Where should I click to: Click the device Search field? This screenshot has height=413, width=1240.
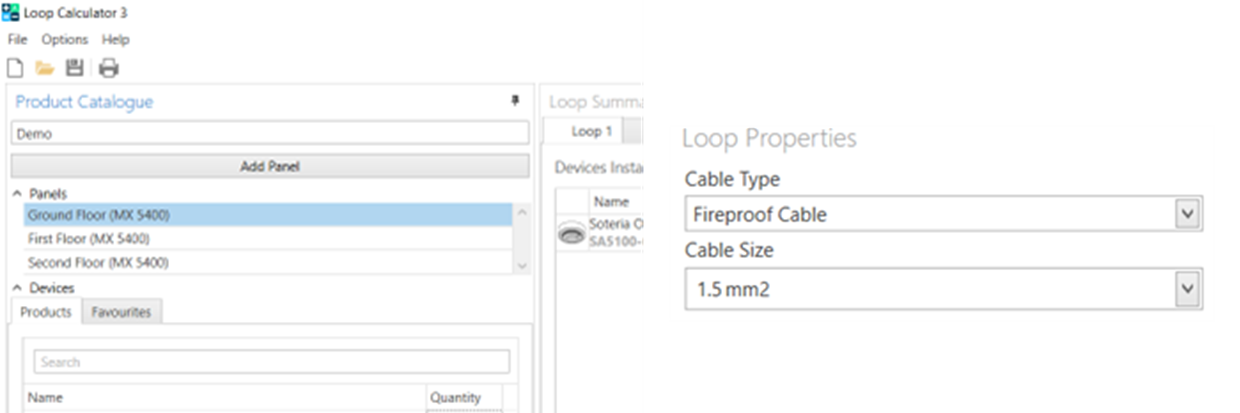pos(272,362)
